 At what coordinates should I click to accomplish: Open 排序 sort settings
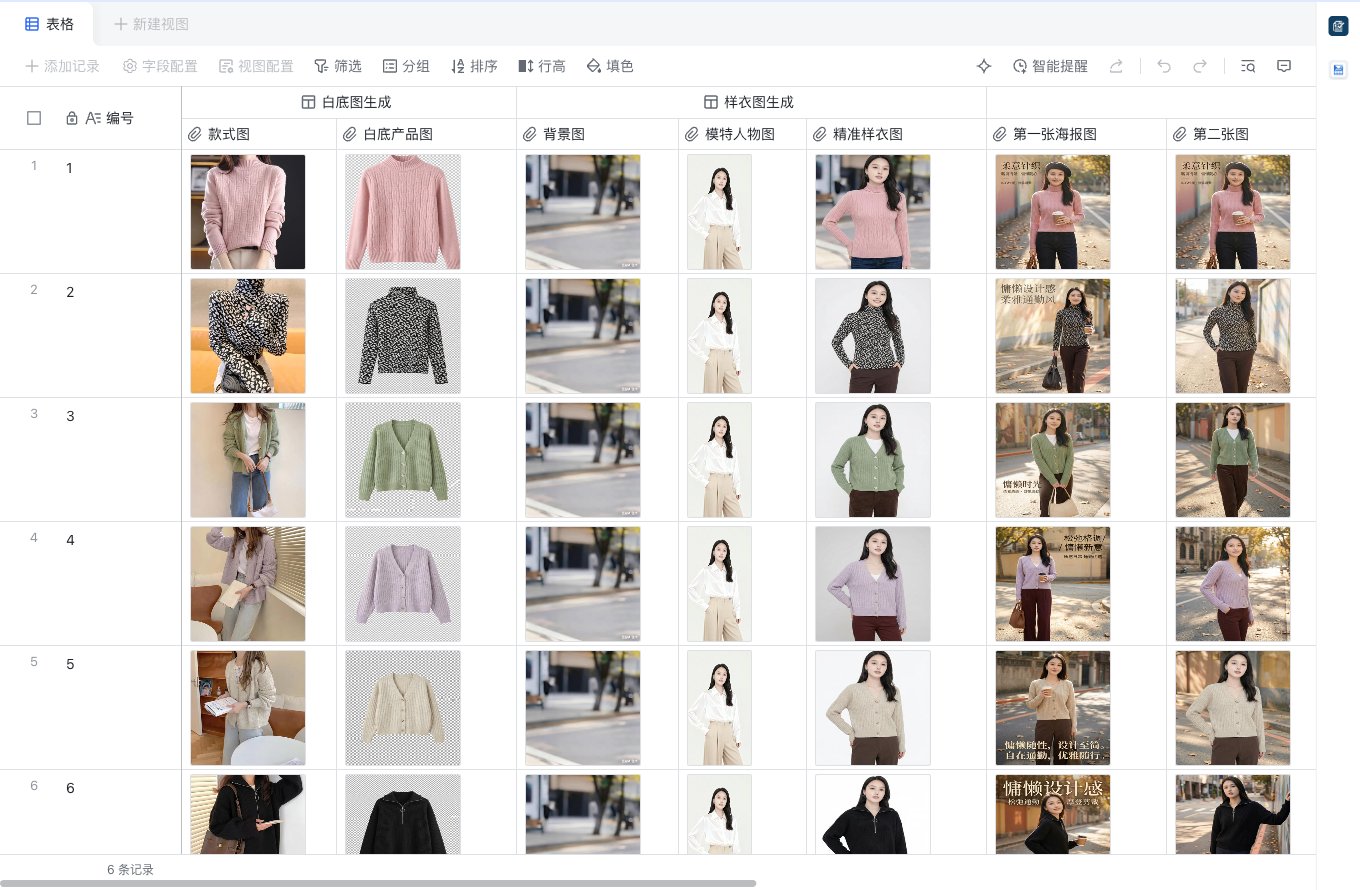474,66
